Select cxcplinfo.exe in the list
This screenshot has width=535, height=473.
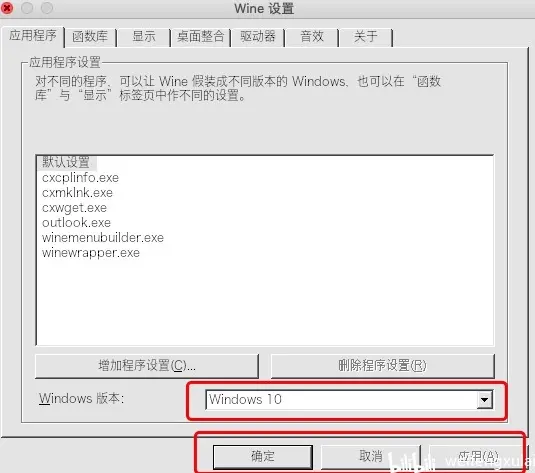point(81,178)
